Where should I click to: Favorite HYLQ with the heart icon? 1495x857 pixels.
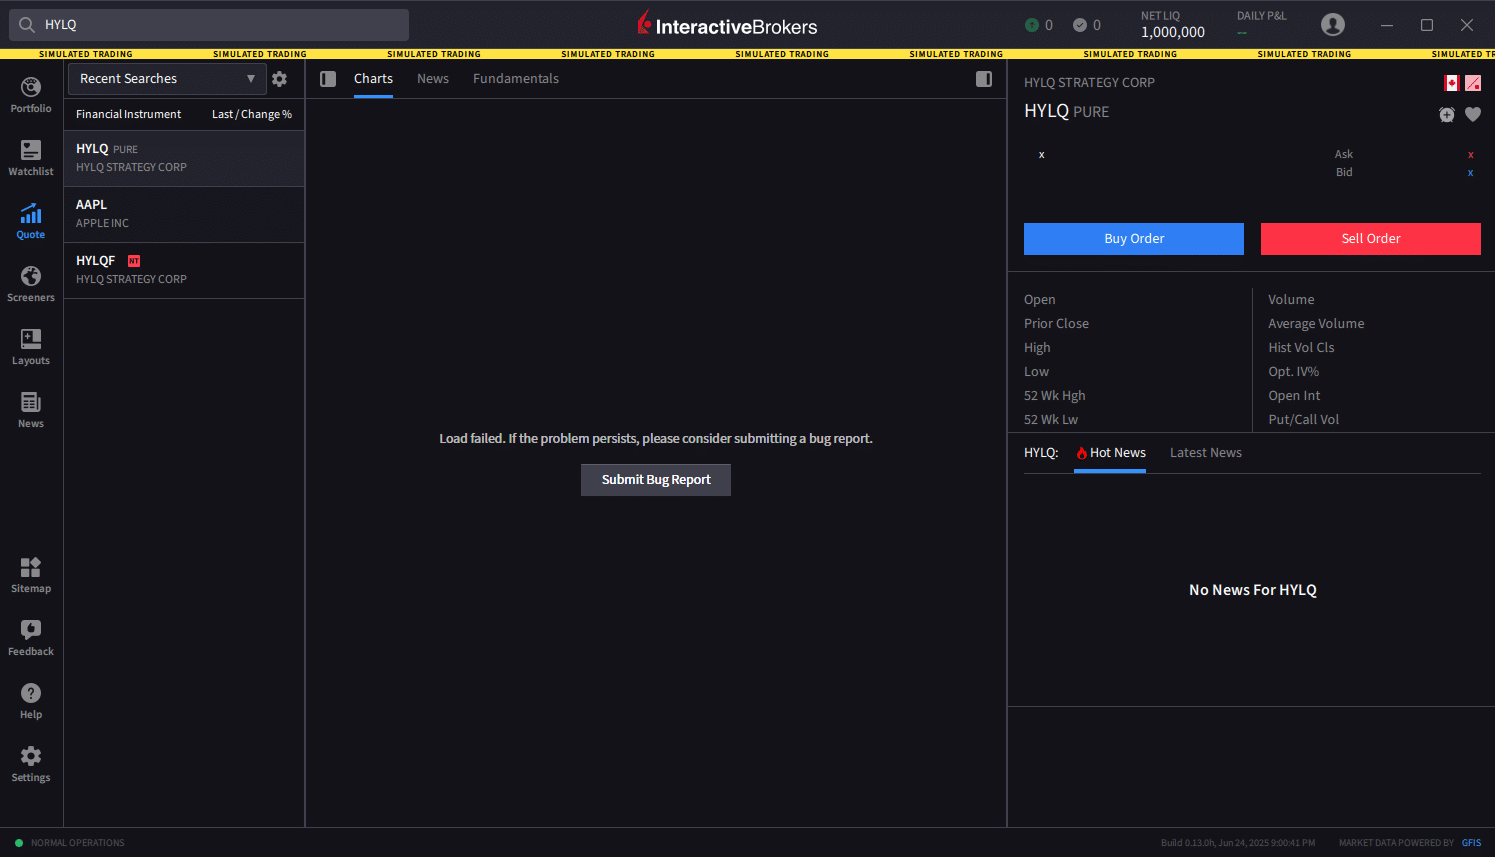click(x=1473, y=114)
